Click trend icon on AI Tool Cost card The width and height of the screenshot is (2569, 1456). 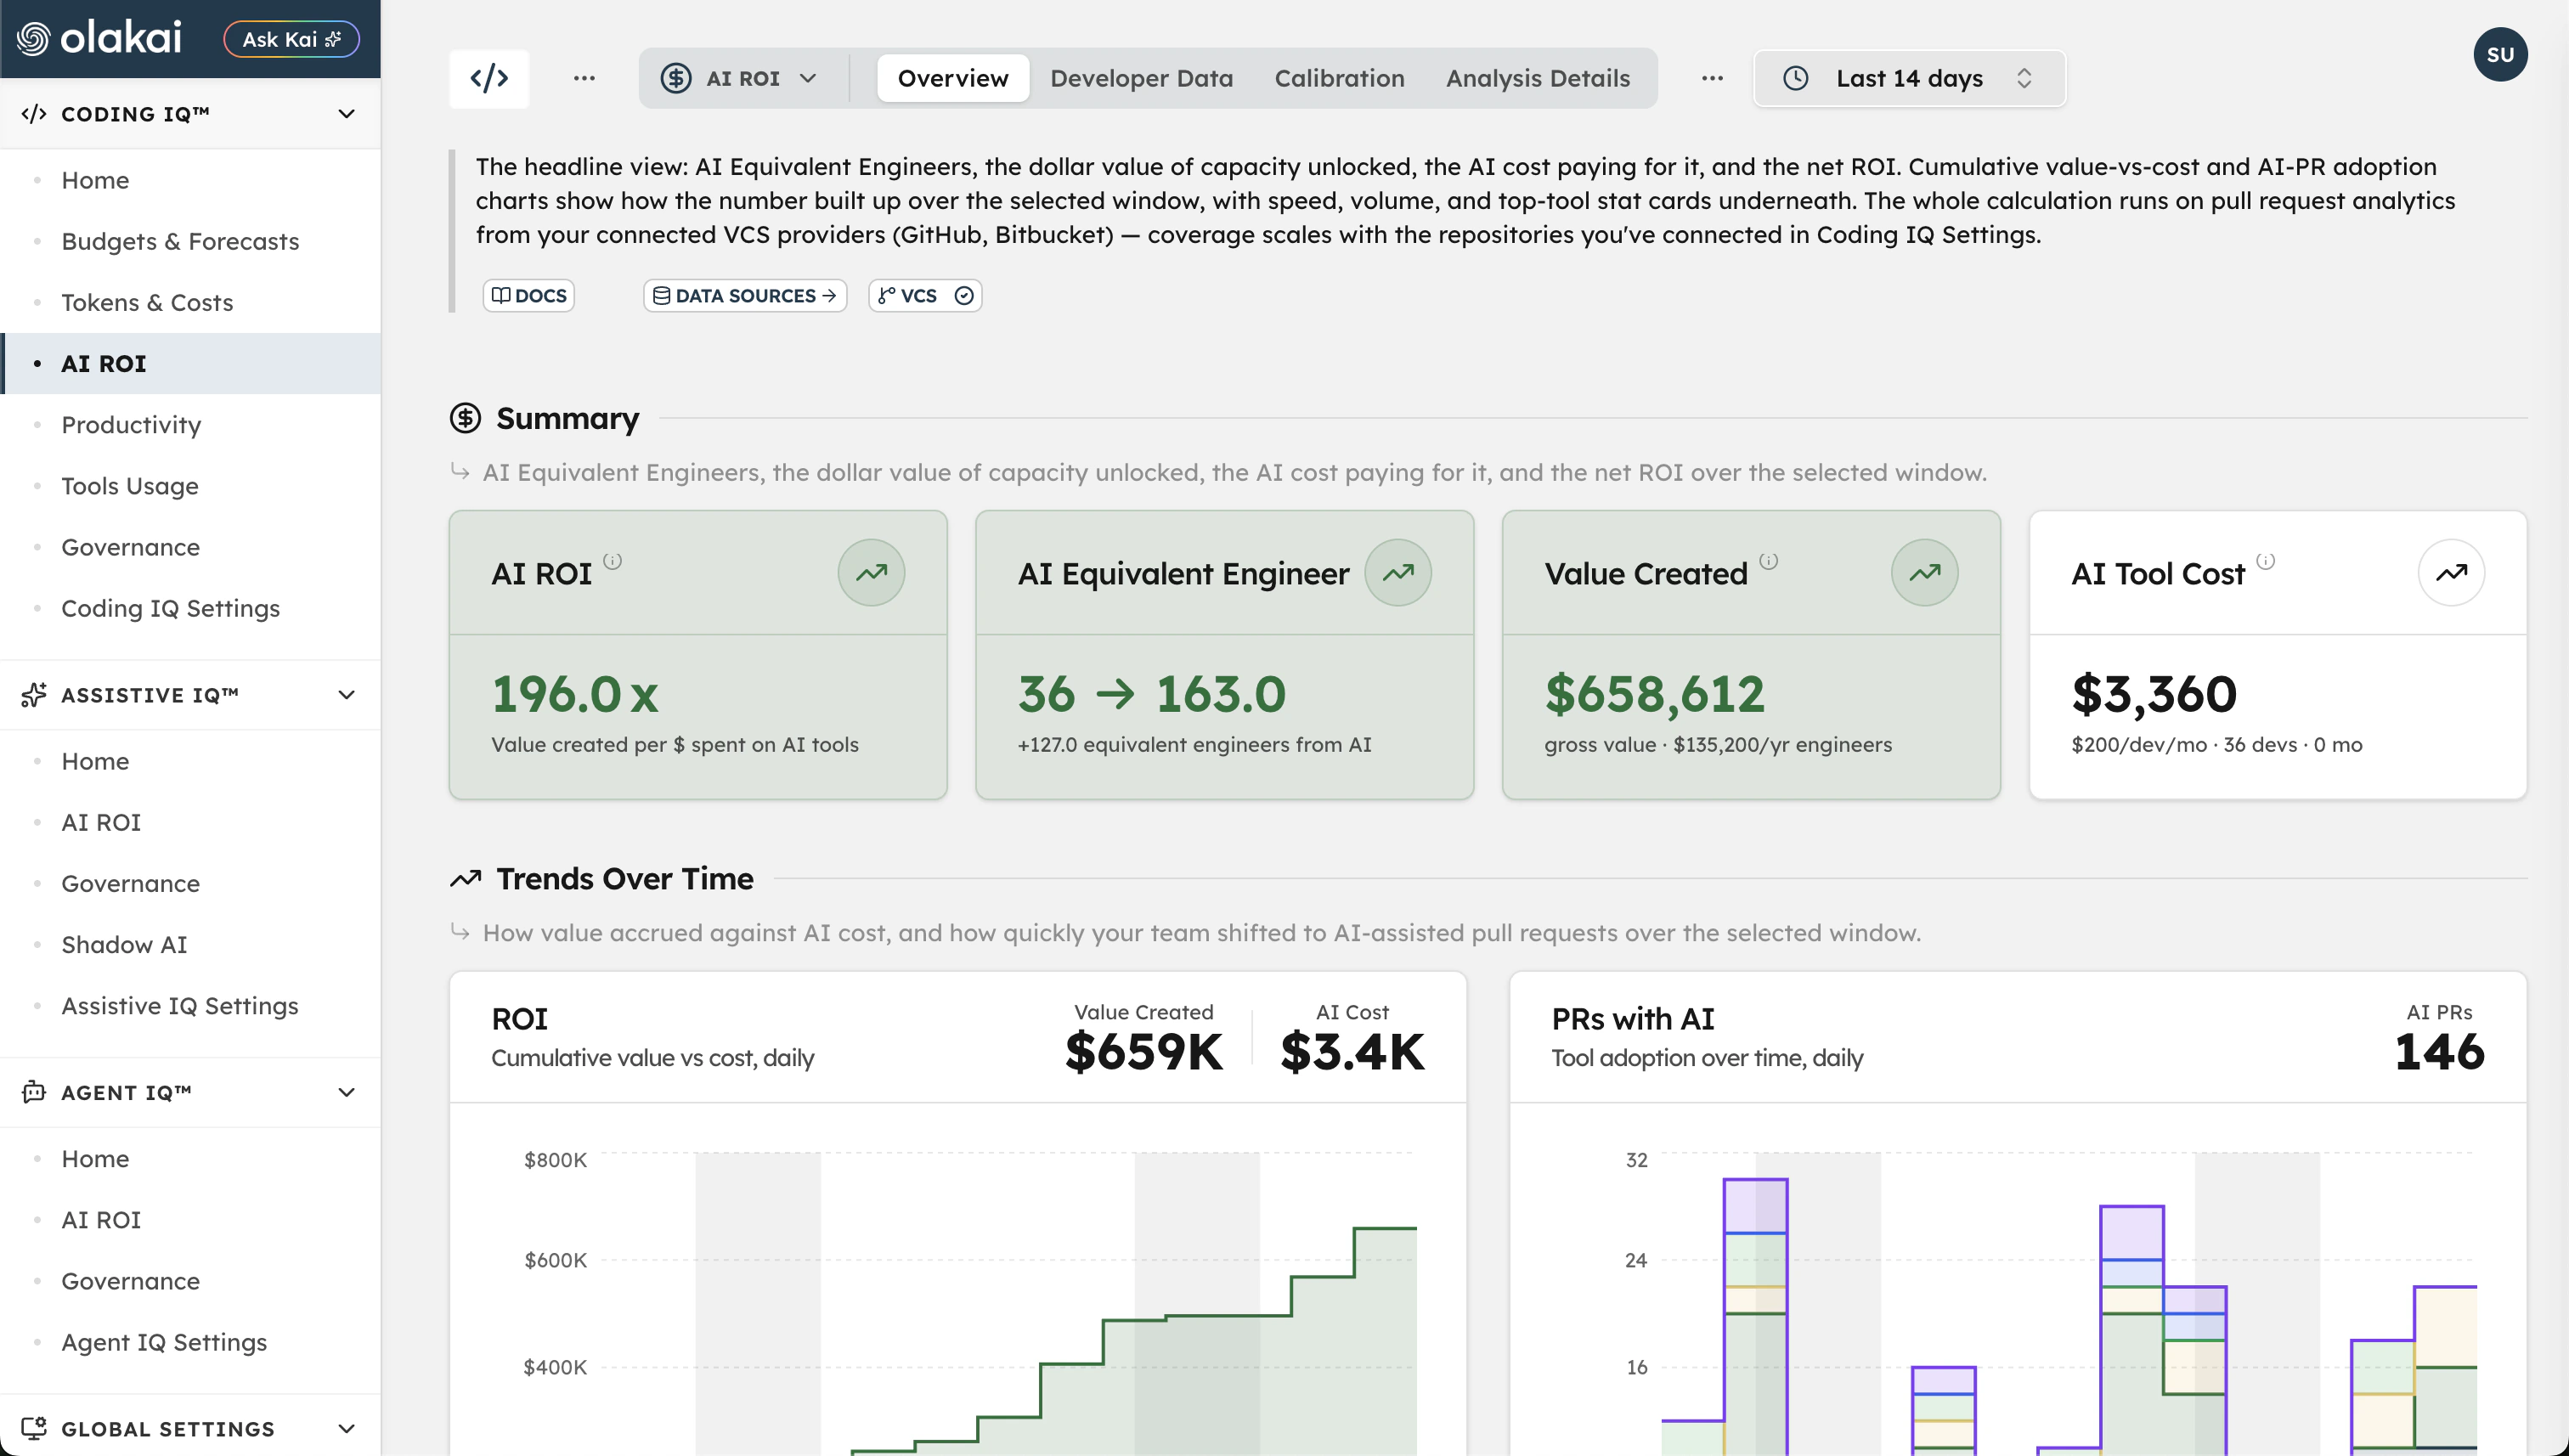click(x=2451, y=572)
